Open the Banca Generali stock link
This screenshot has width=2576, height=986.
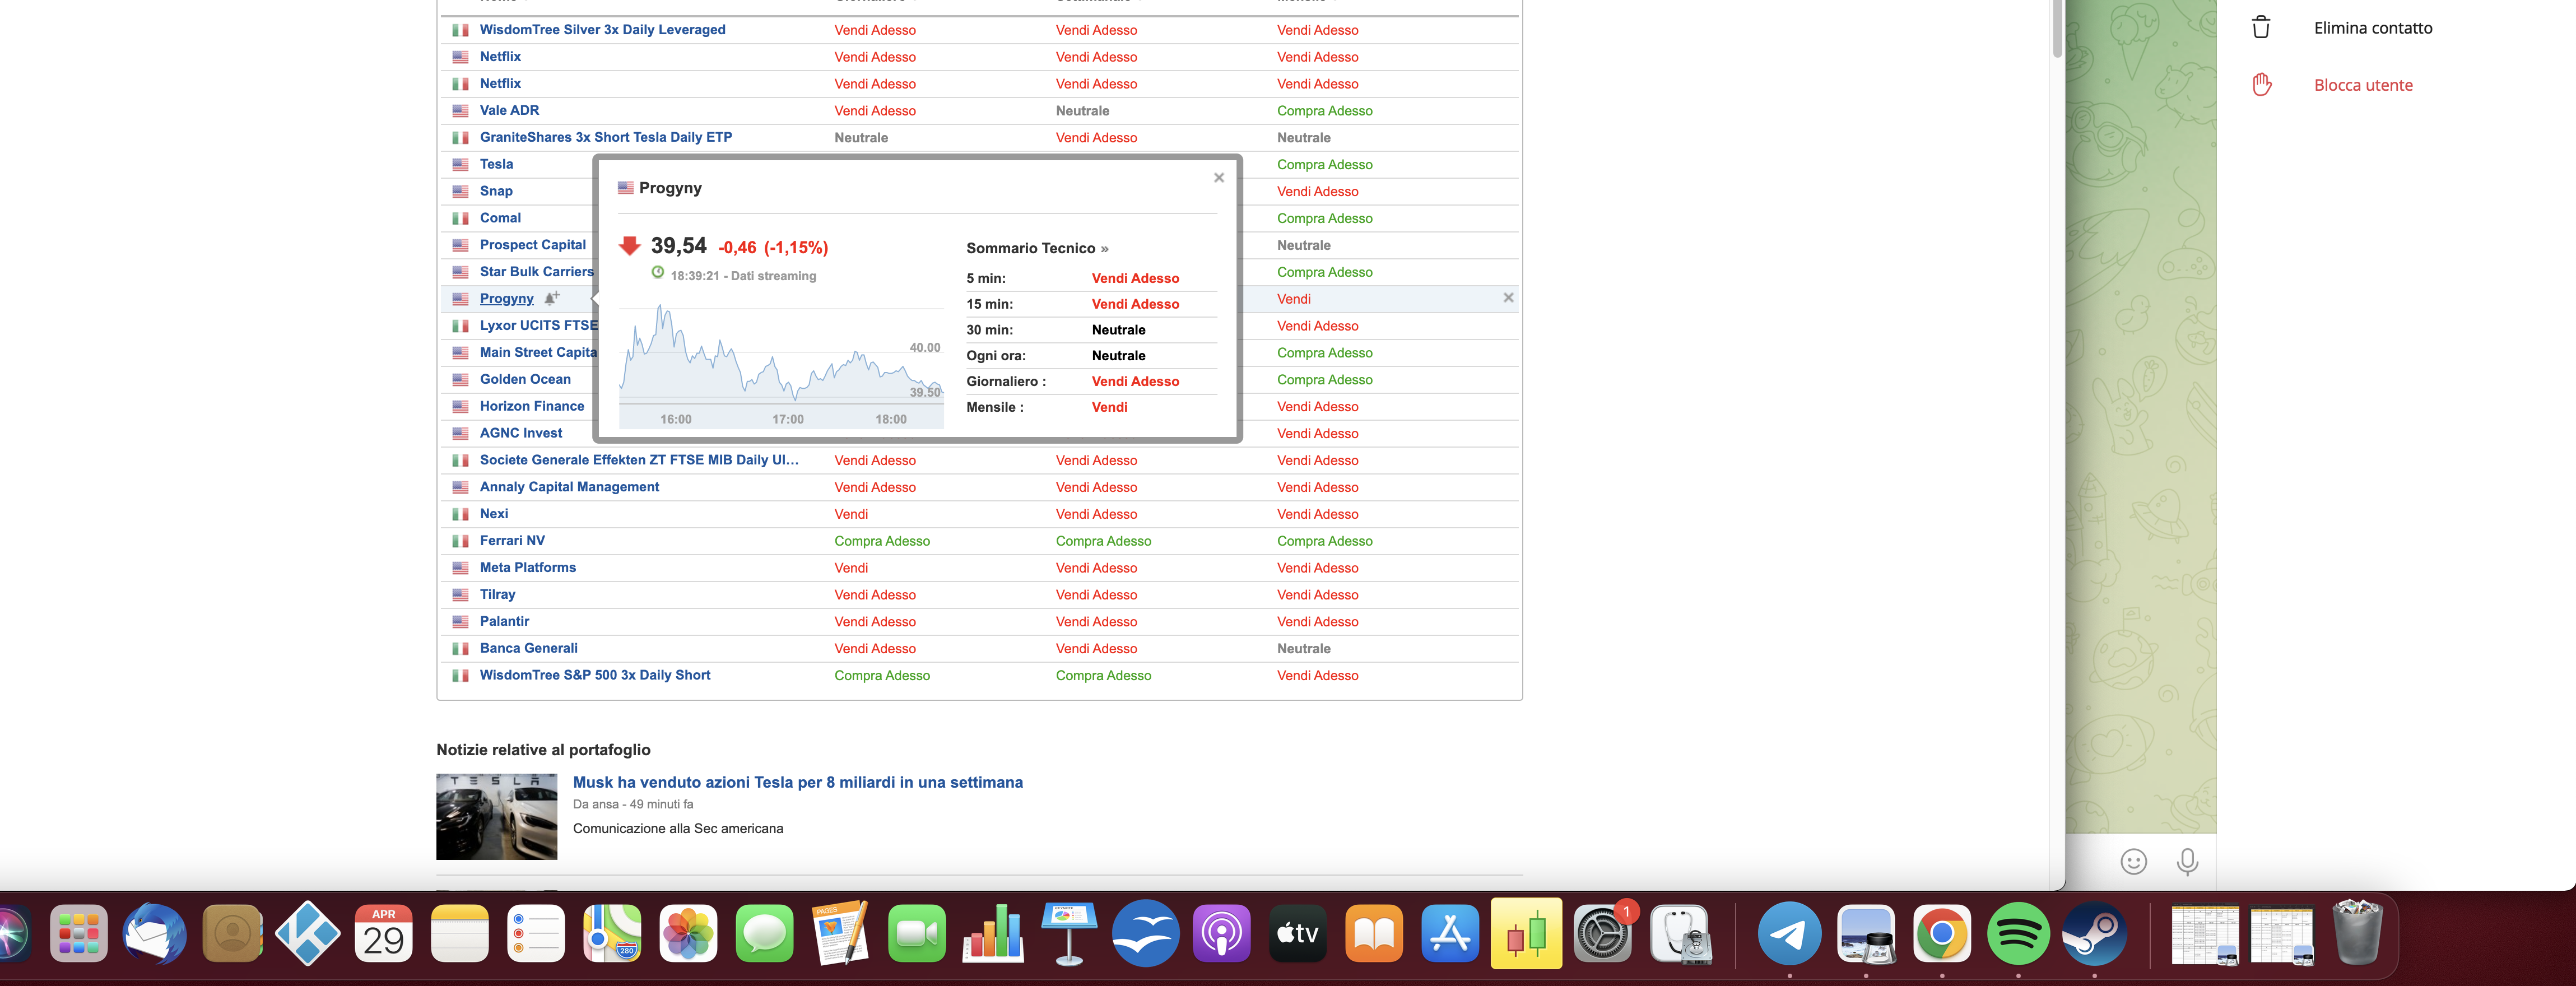coord(528,648)
